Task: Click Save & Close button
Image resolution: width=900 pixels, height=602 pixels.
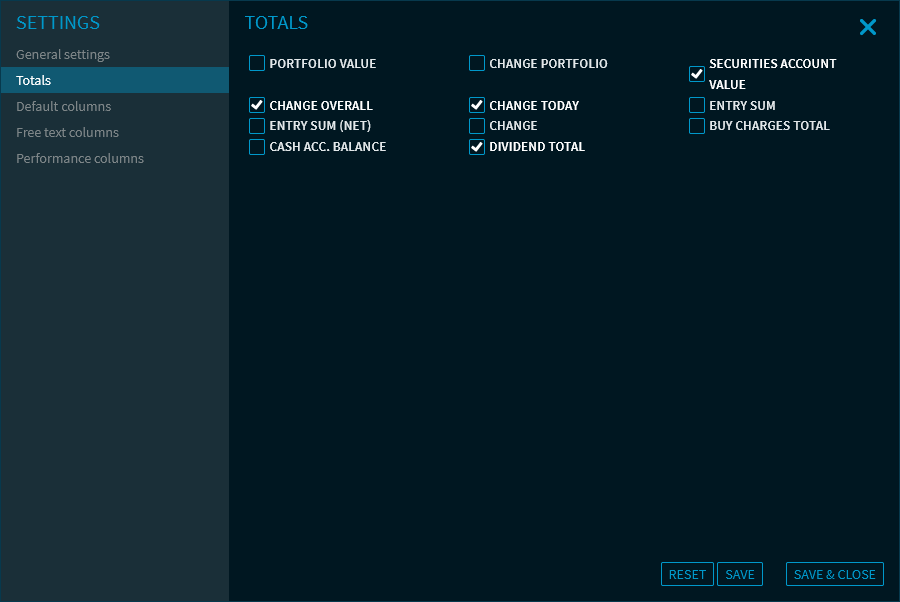Action: (x=834, y=574)
